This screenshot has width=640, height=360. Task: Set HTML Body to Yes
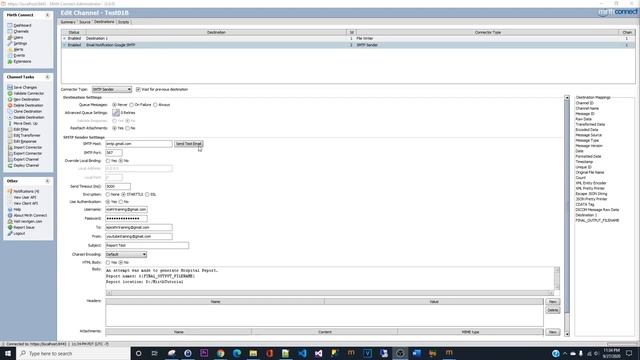click(108, 262)
